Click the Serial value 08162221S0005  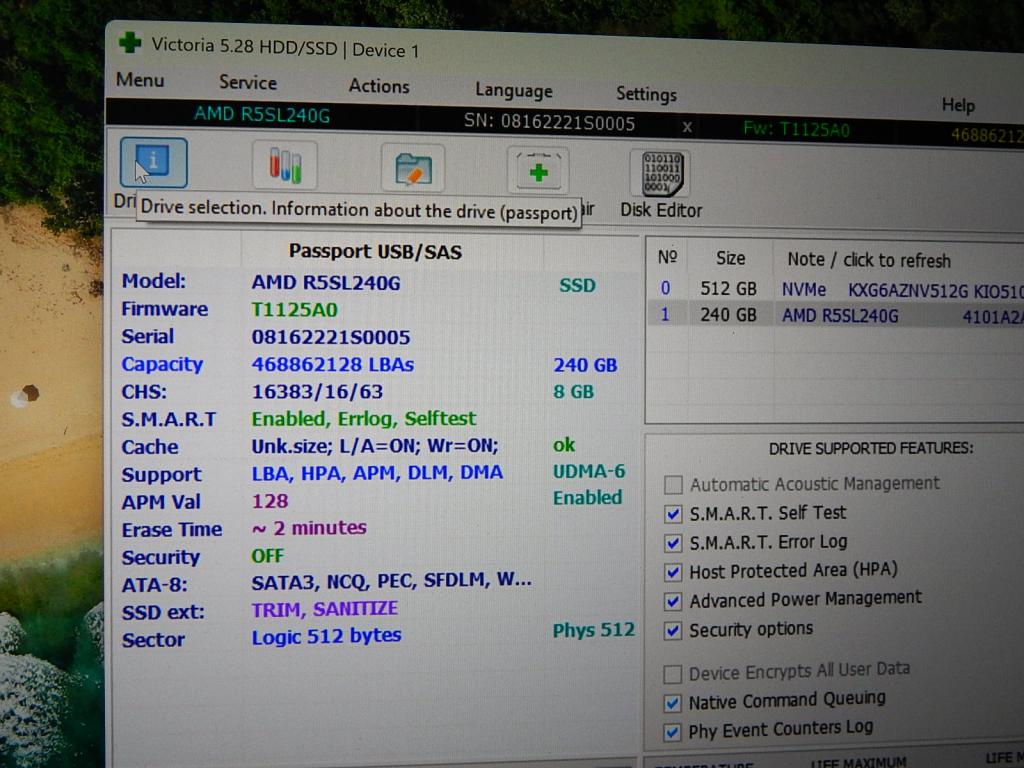(x=331, y=337)
